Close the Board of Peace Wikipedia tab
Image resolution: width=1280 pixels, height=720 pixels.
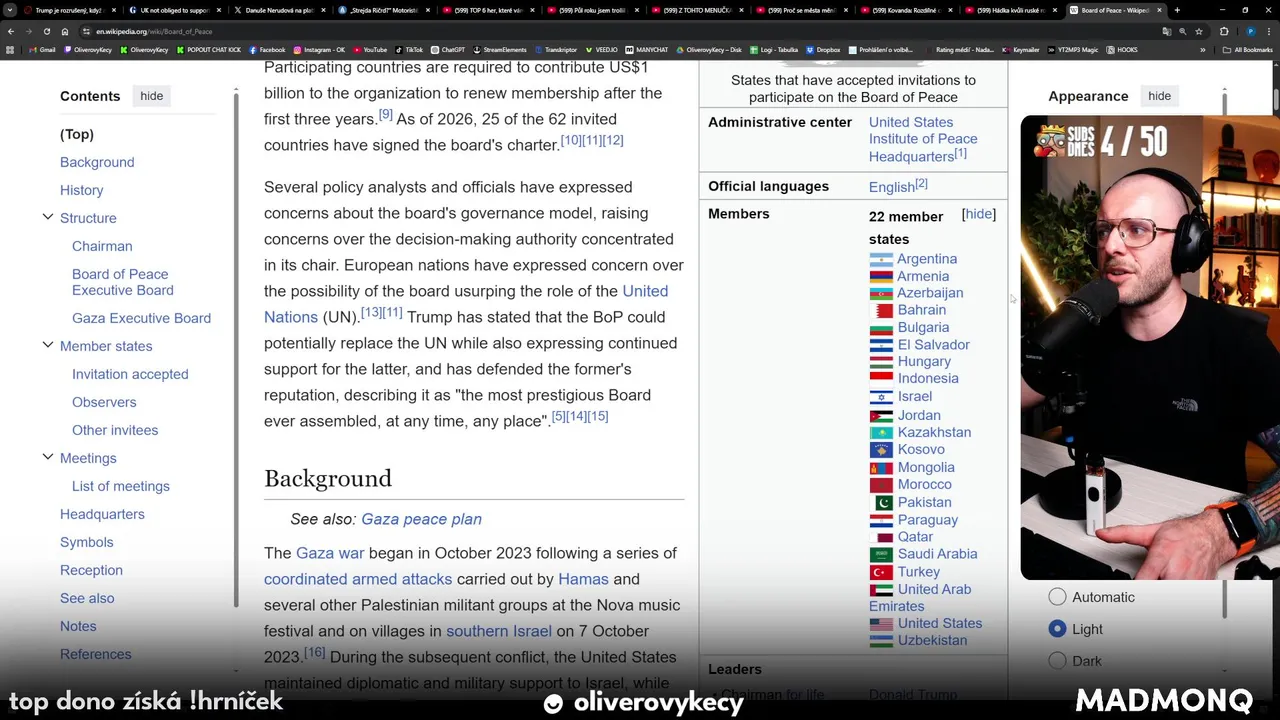click(x=1159, y=10)
